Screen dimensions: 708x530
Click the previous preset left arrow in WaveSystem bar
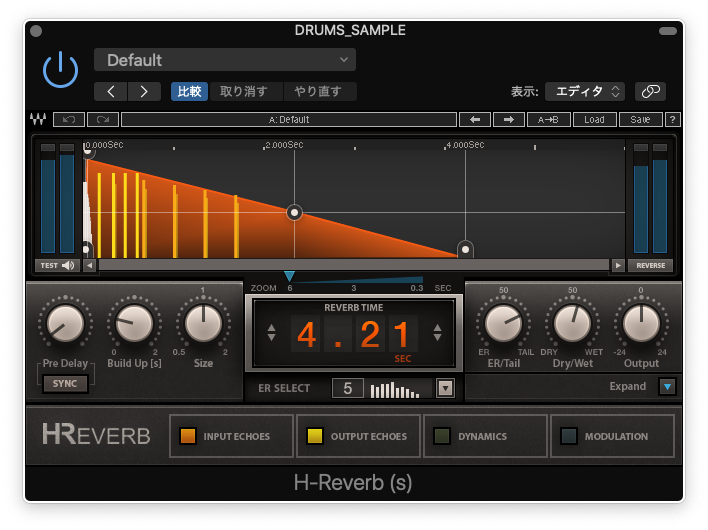(475, 120)
